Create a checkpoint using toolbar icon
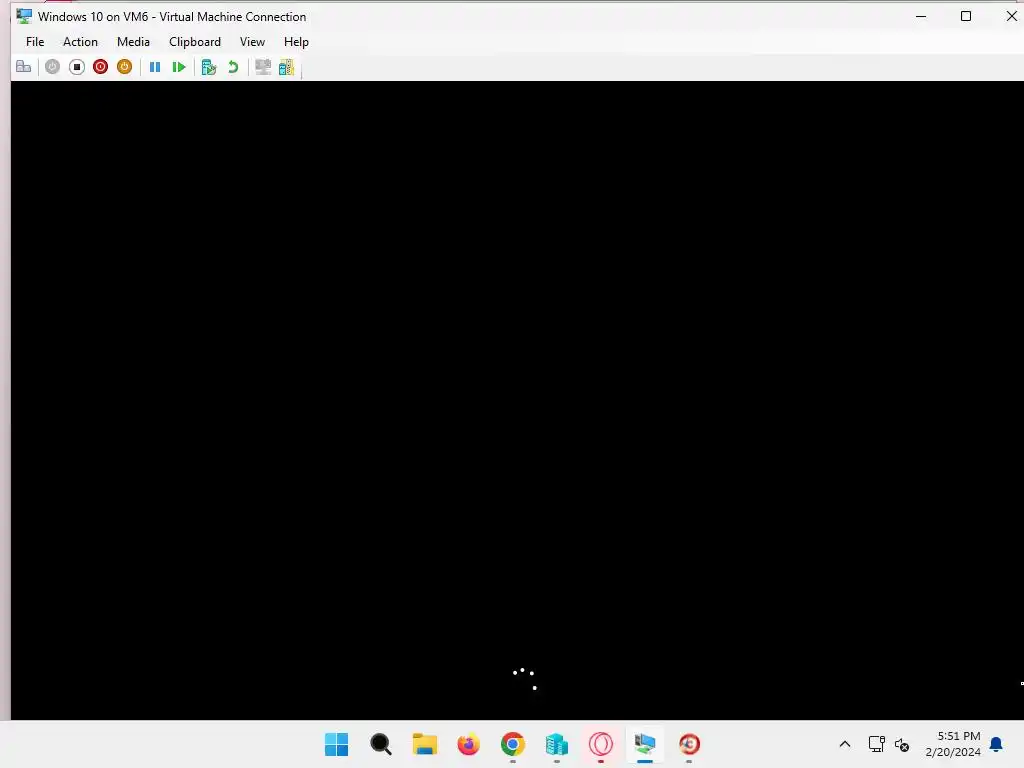1024x768 pixels. 208,67
